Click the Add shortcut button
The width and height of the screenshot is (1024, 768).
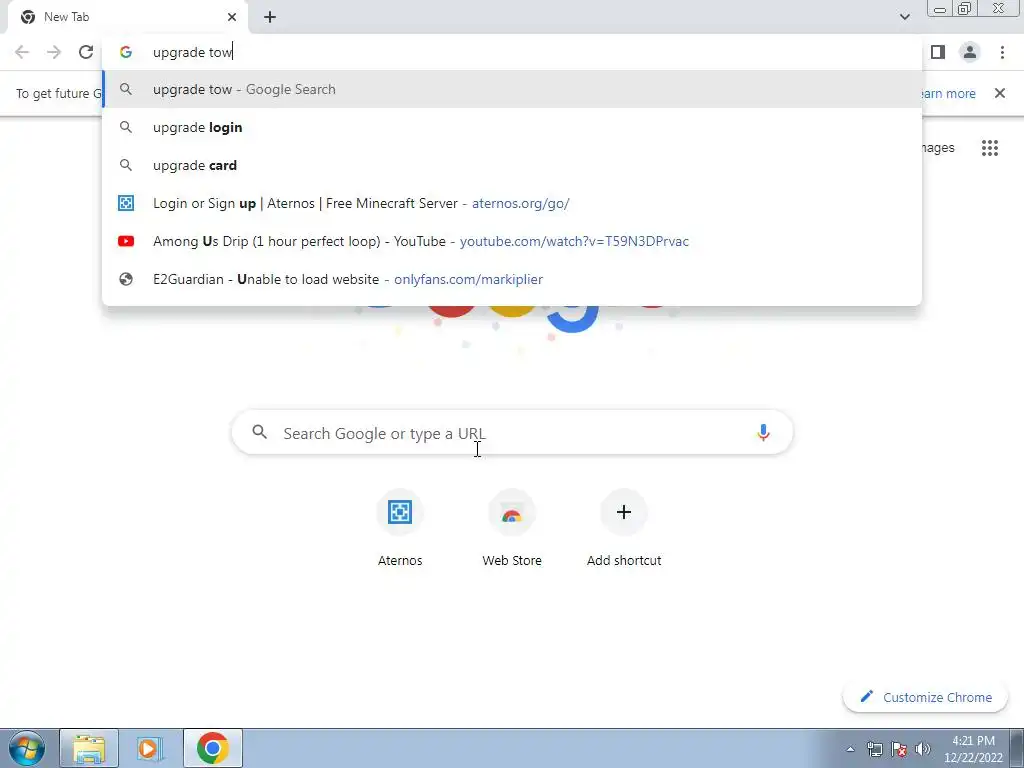[x=624, y=527]
